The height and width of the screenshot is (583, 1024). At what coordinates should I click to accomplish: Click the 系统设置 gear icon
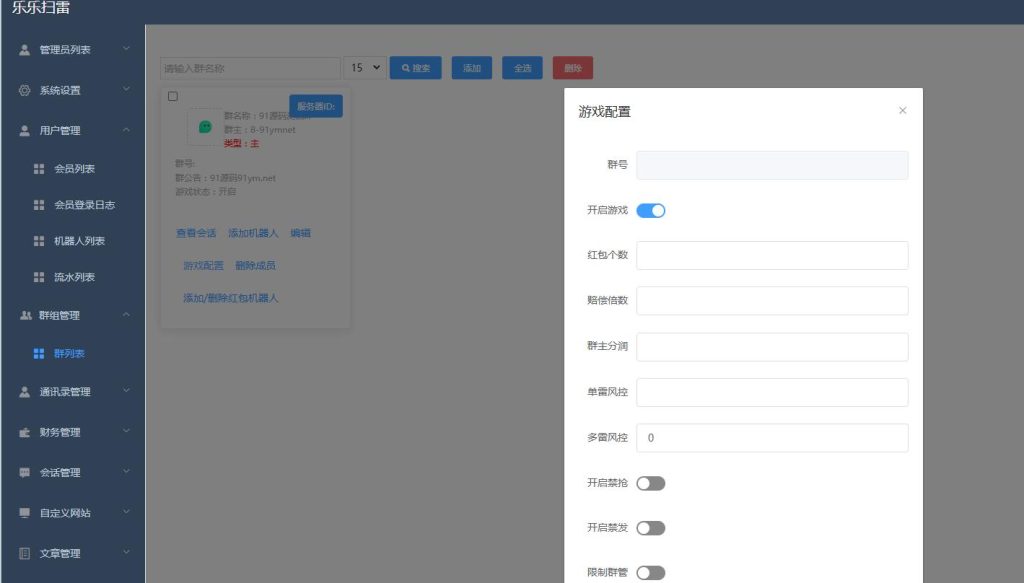coord(22,88)
